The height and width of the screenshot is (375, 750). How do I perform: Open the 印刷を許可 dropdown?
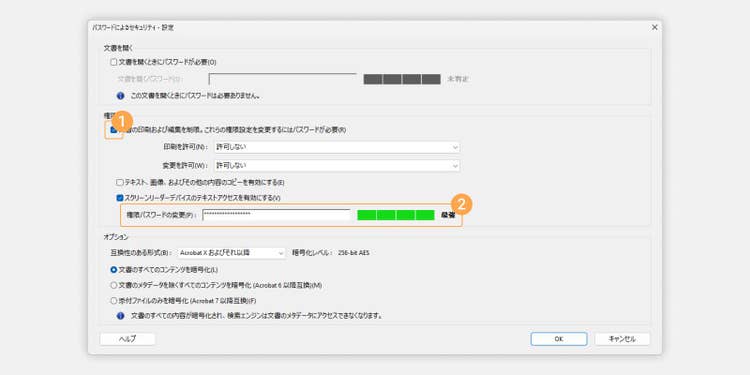tap(337, 147)
